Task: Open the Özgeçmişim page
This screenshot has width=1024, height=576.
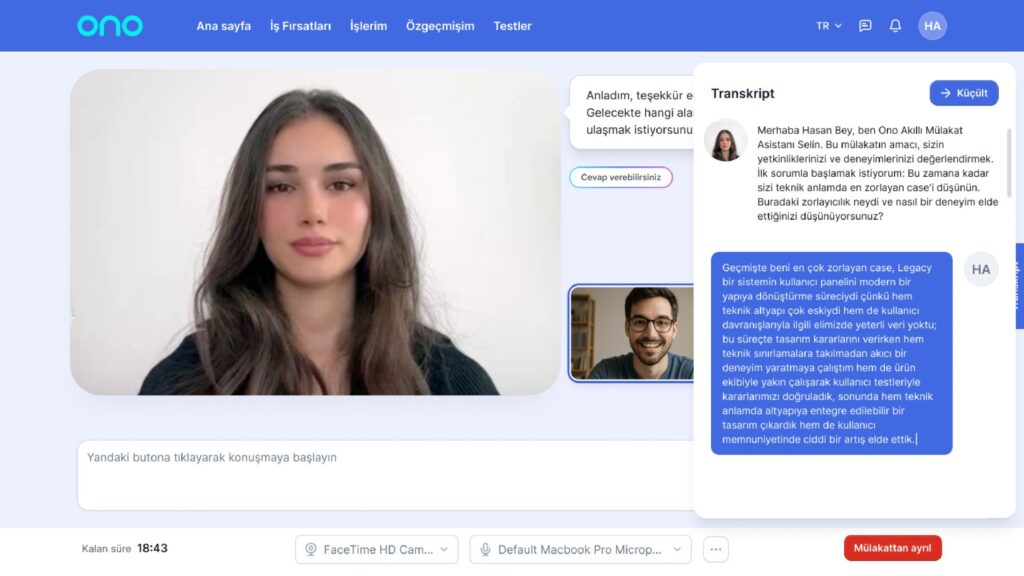Action: coord(440,26)
